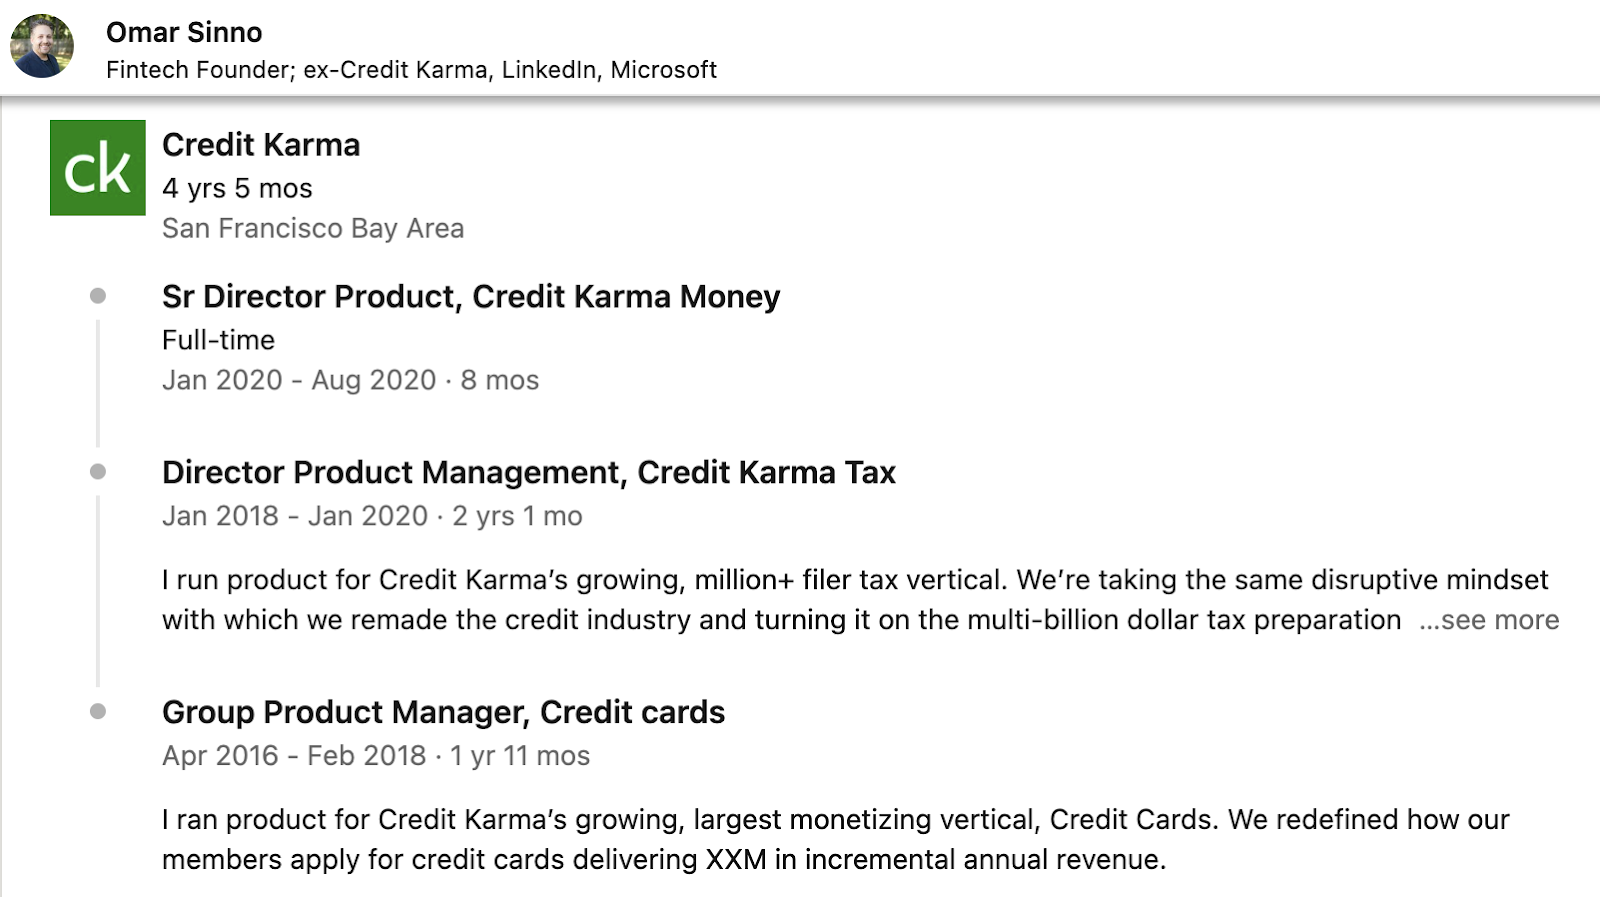This screenshot has width=1600, height=897.
Task: Click the timeline bullet beside Sr Director Product
Action: pos(98,296)
